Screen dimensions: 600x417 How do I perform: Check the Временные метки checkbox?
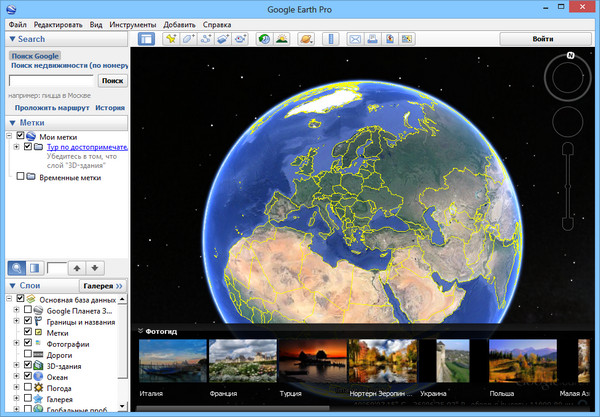click(20, 177)
